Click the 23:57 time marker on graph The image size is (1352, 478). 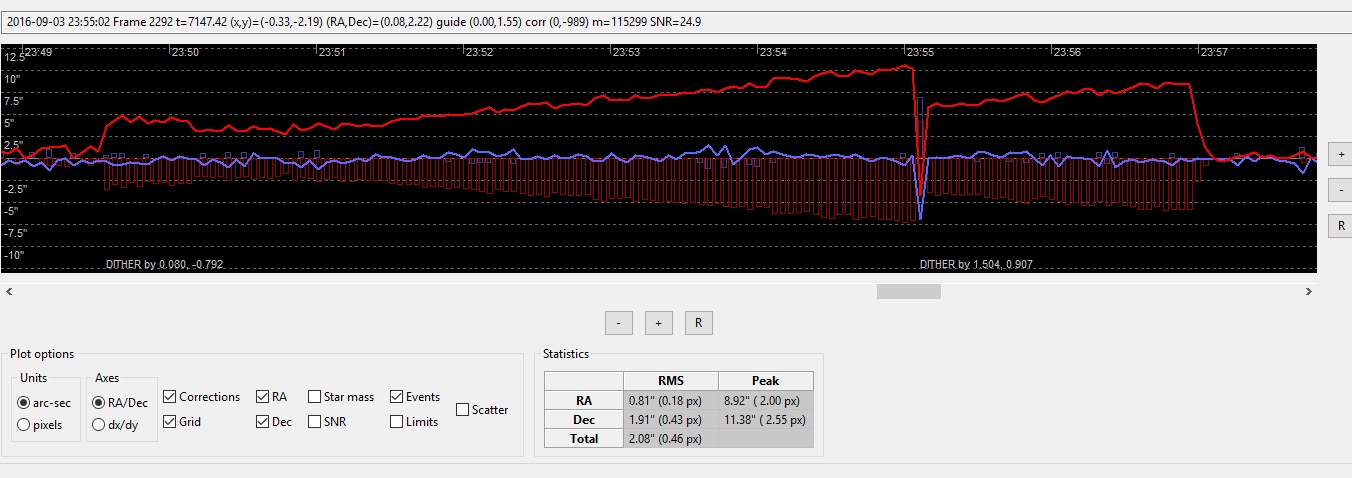coord(1214,52)
